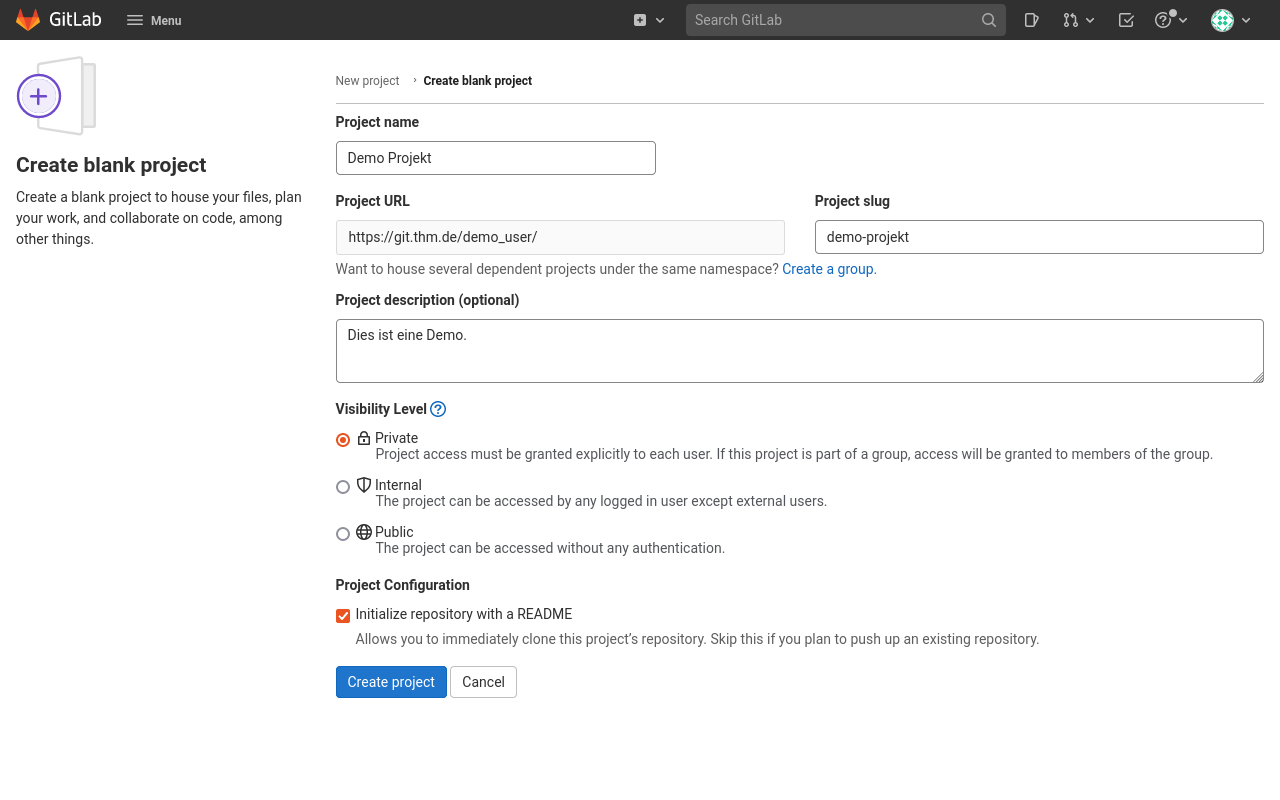Screen dimensions: 1280x800
Task: Click the Project name field
Action: pyautogui.click(x=496, y=158)
